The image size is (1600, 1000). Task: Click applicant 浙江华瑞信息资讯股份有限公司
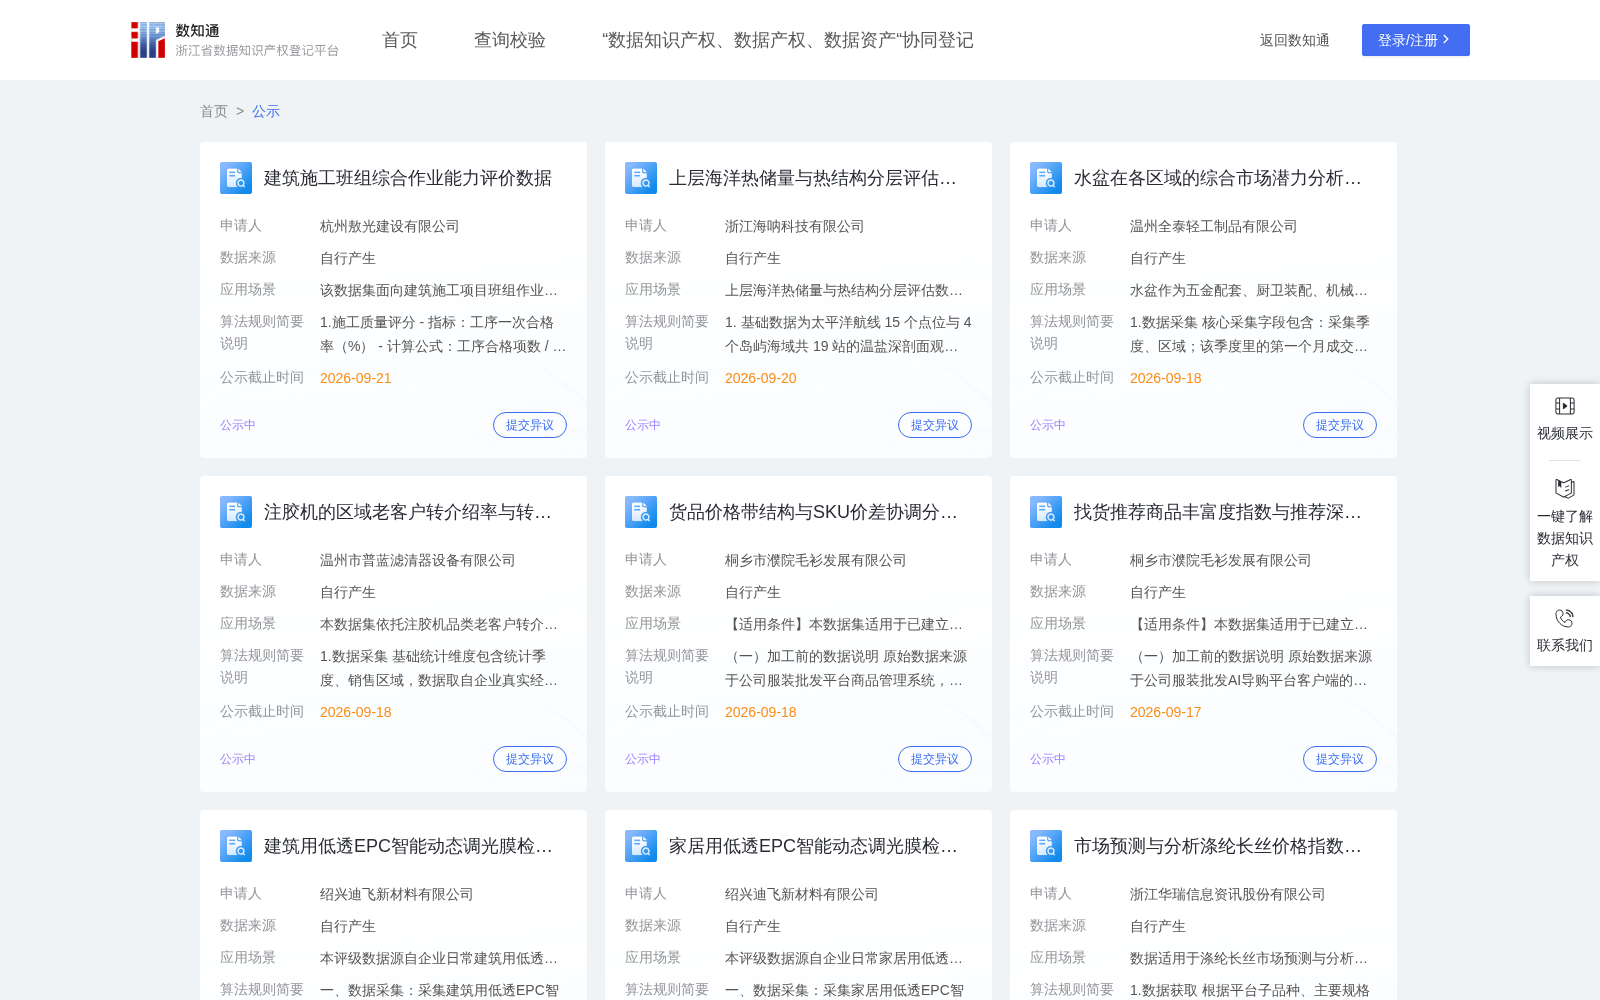pos(1228,895)
